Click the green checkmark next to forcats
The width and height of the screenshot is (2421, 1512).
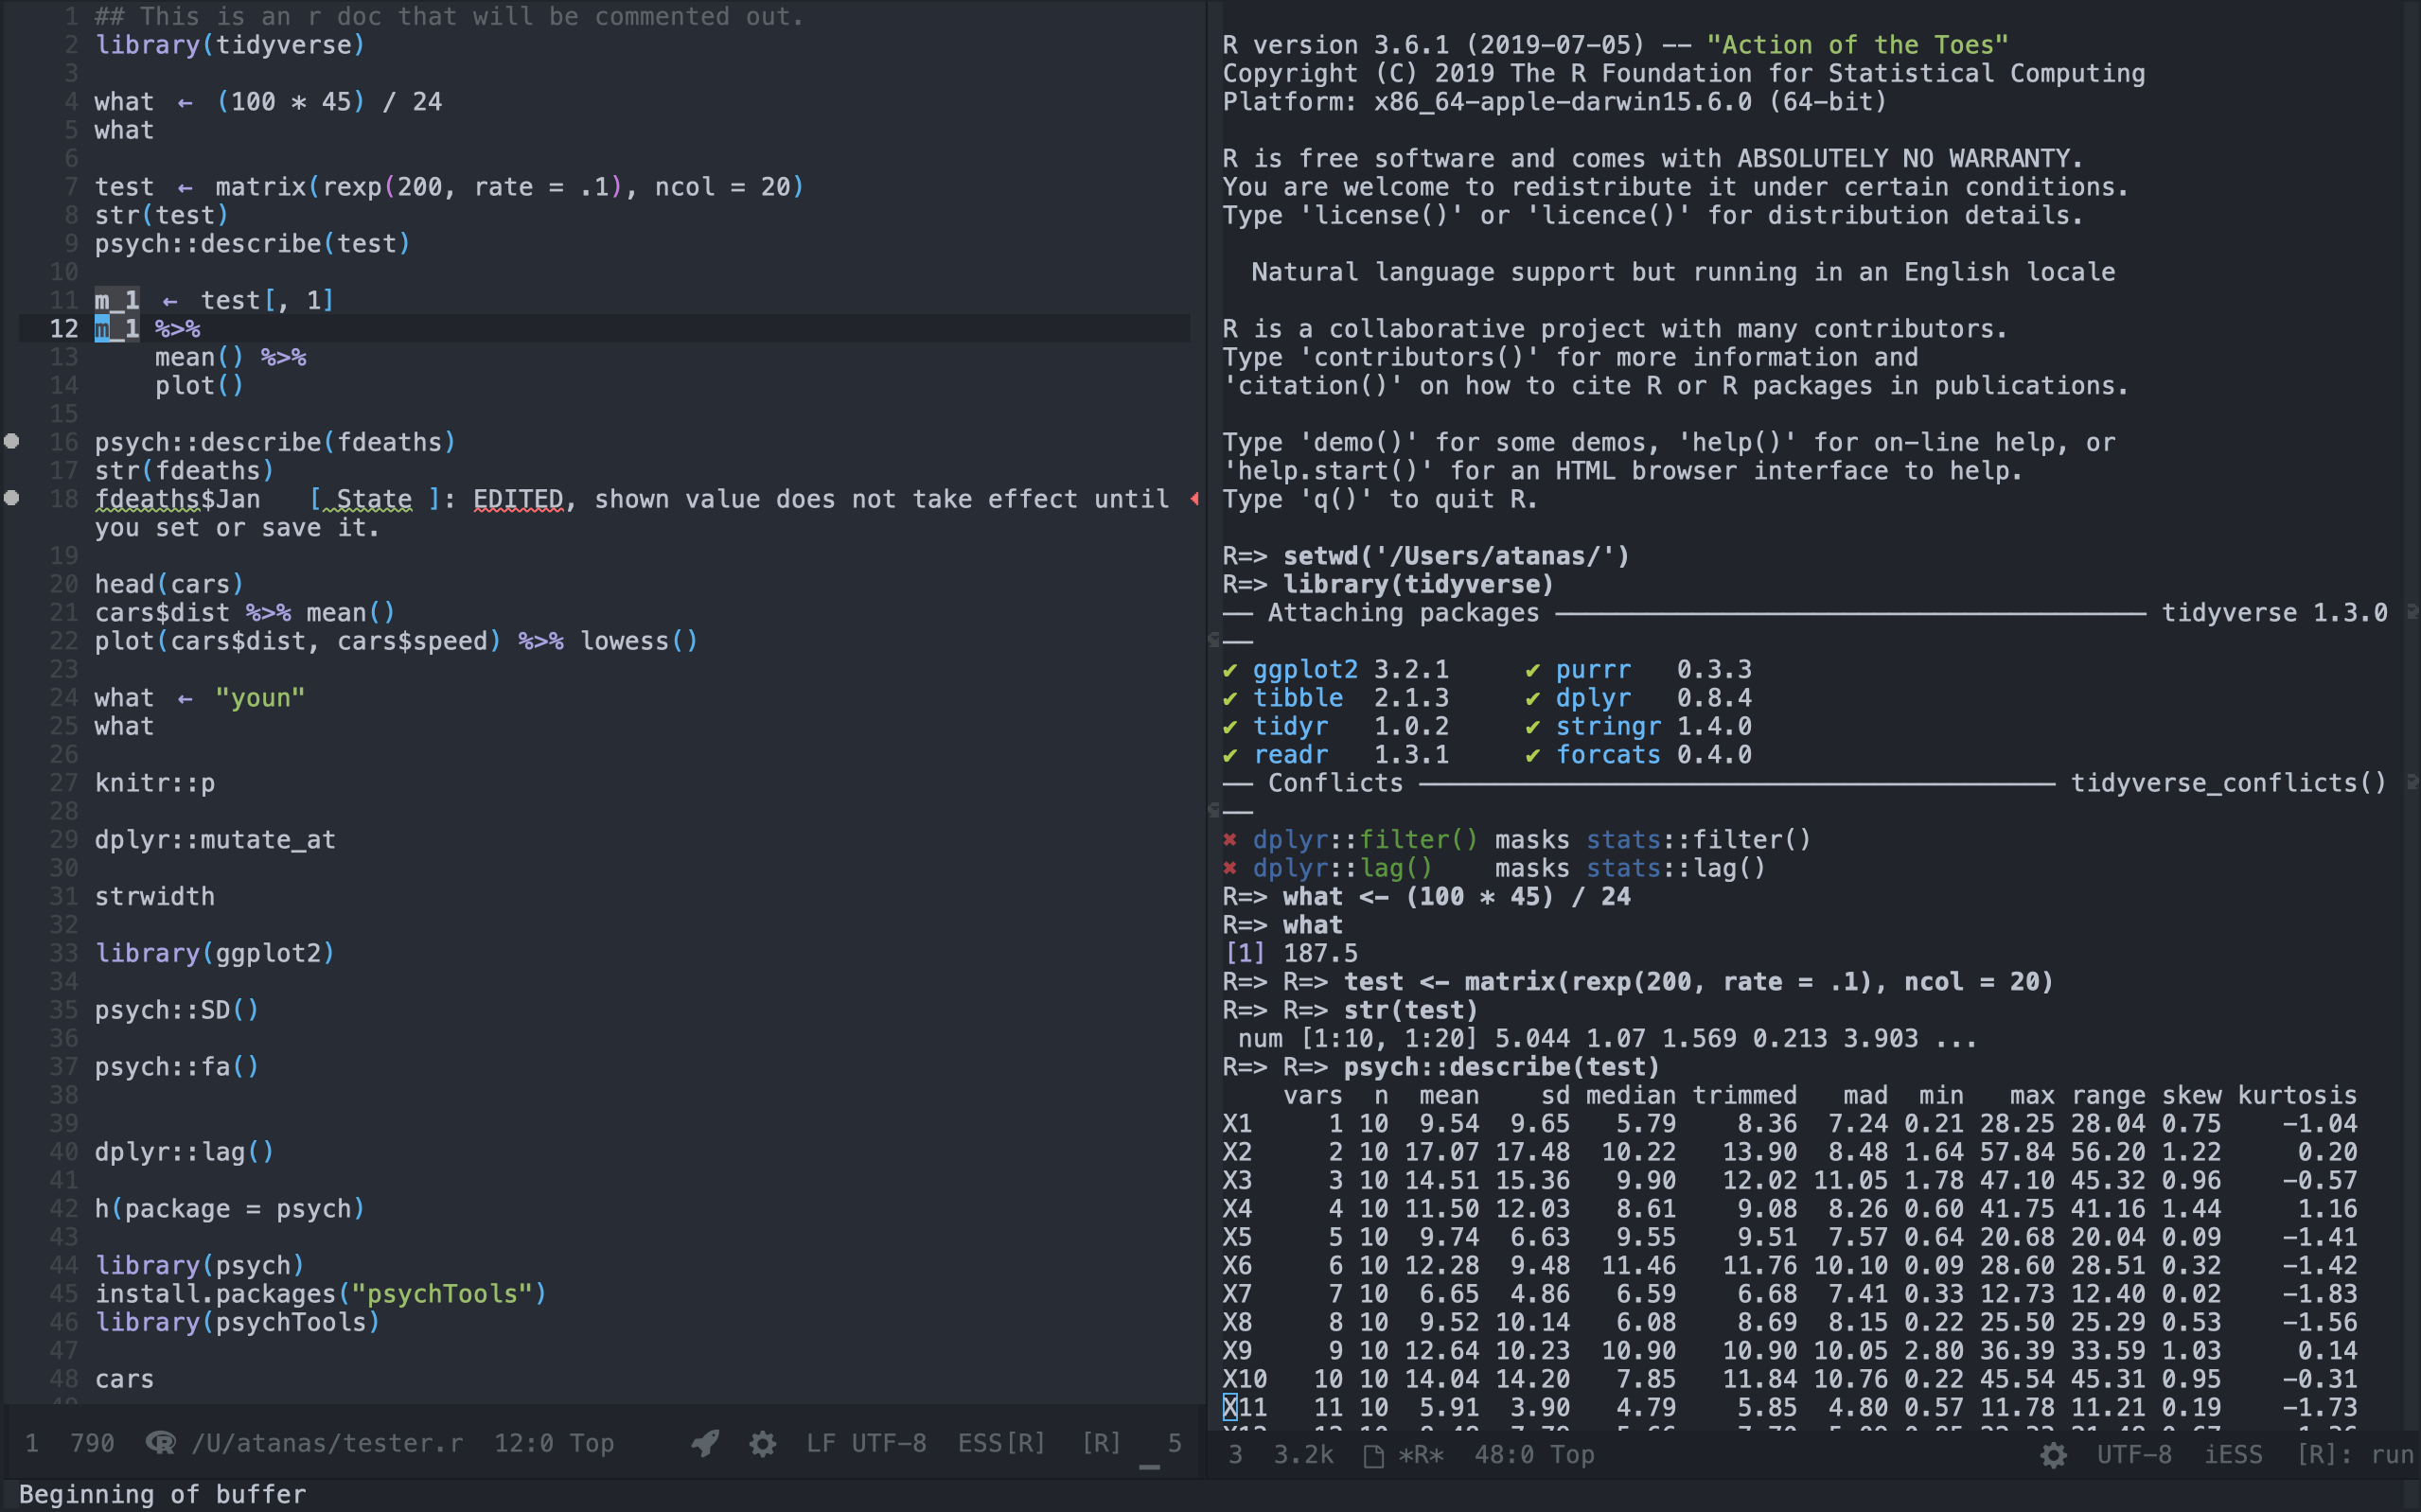[1533, 755]
